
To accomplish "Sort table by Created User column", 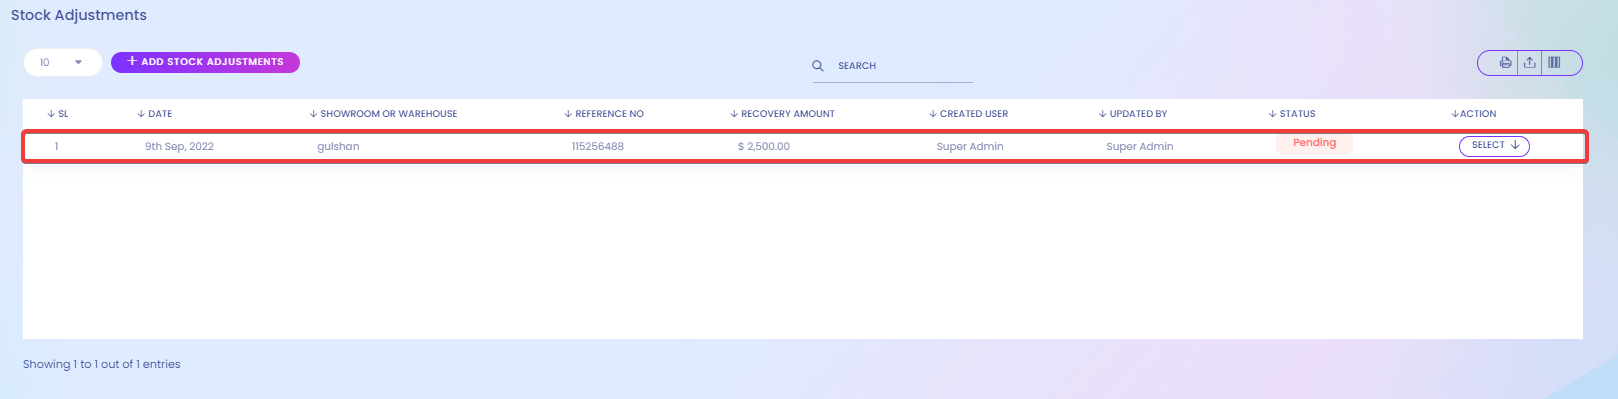I will pyautogui.click(x=968, y=114).
